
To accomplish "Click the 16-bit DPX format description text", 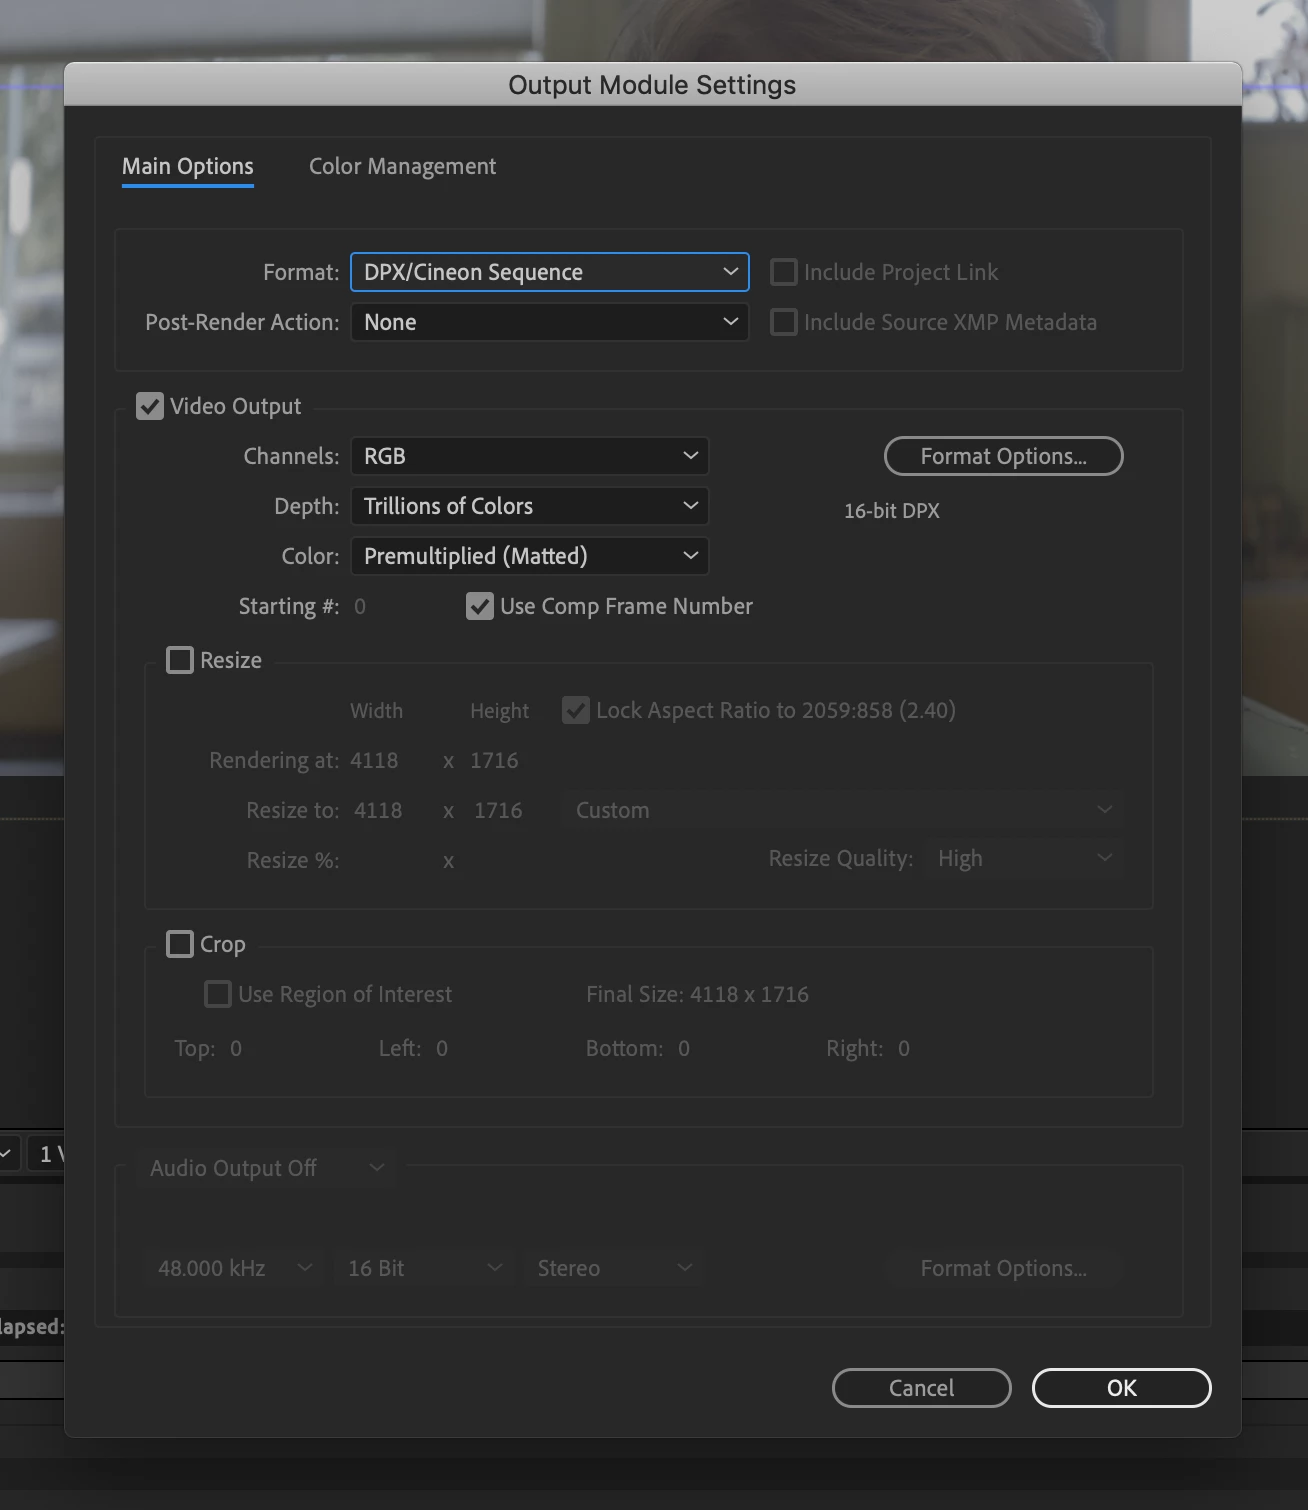I will (892, 511).
